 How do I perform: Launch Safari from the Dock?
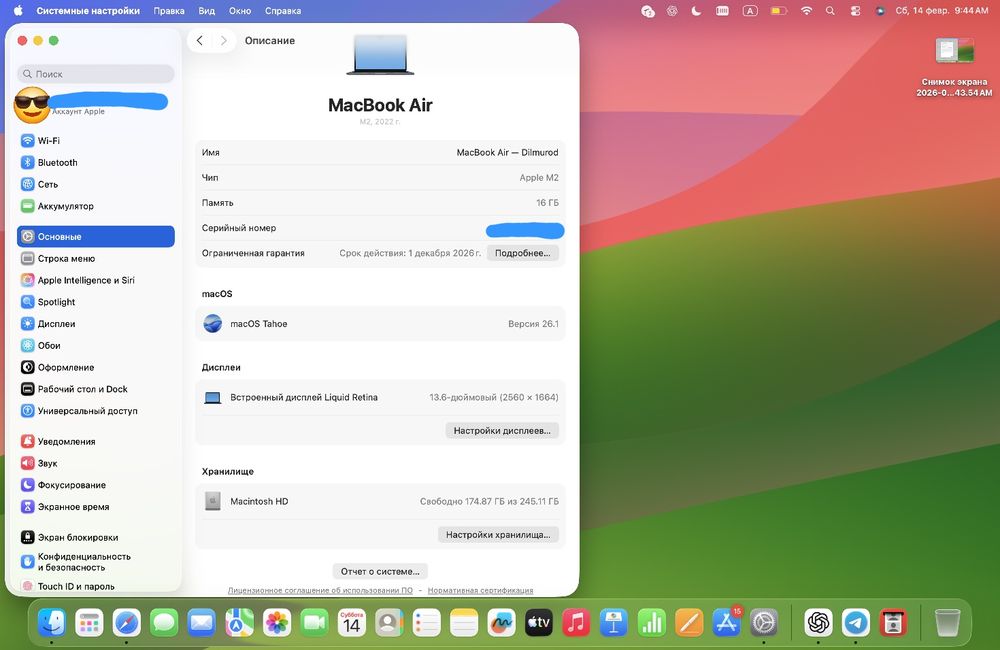(126, 623)
